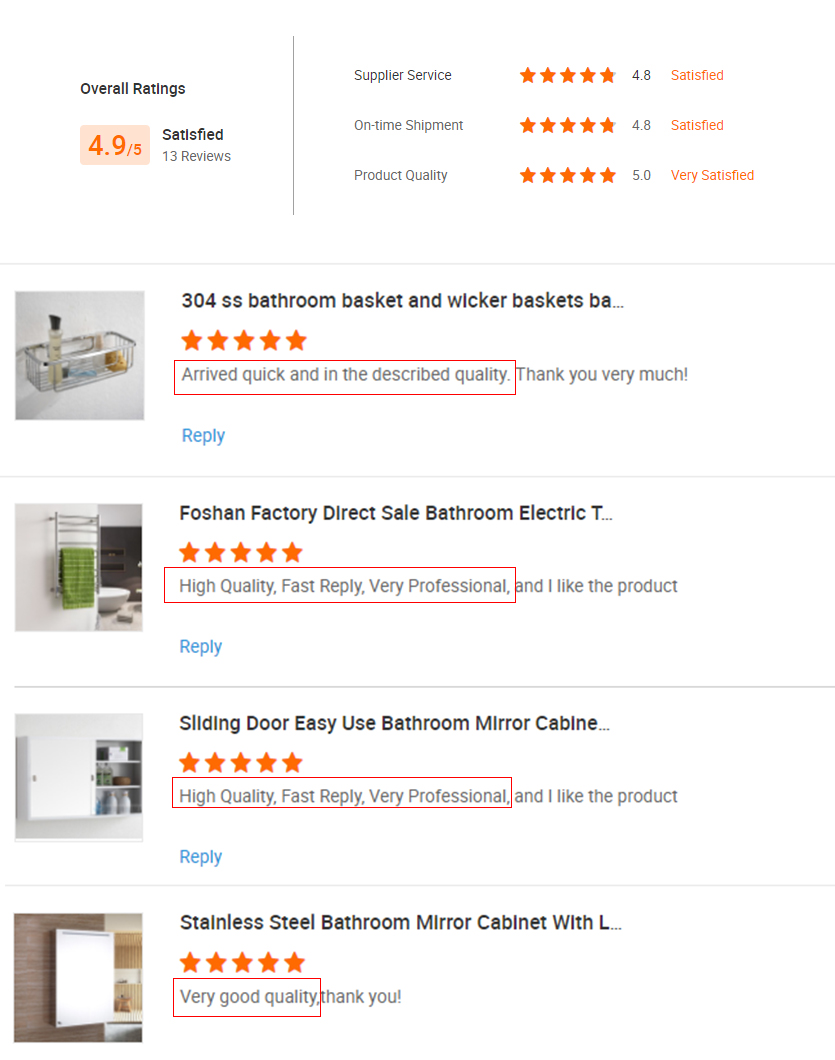Open Stainless Steel Bathroom Mirror Cabinet title
Viewport: 835px width, 1060px height.
400,922
